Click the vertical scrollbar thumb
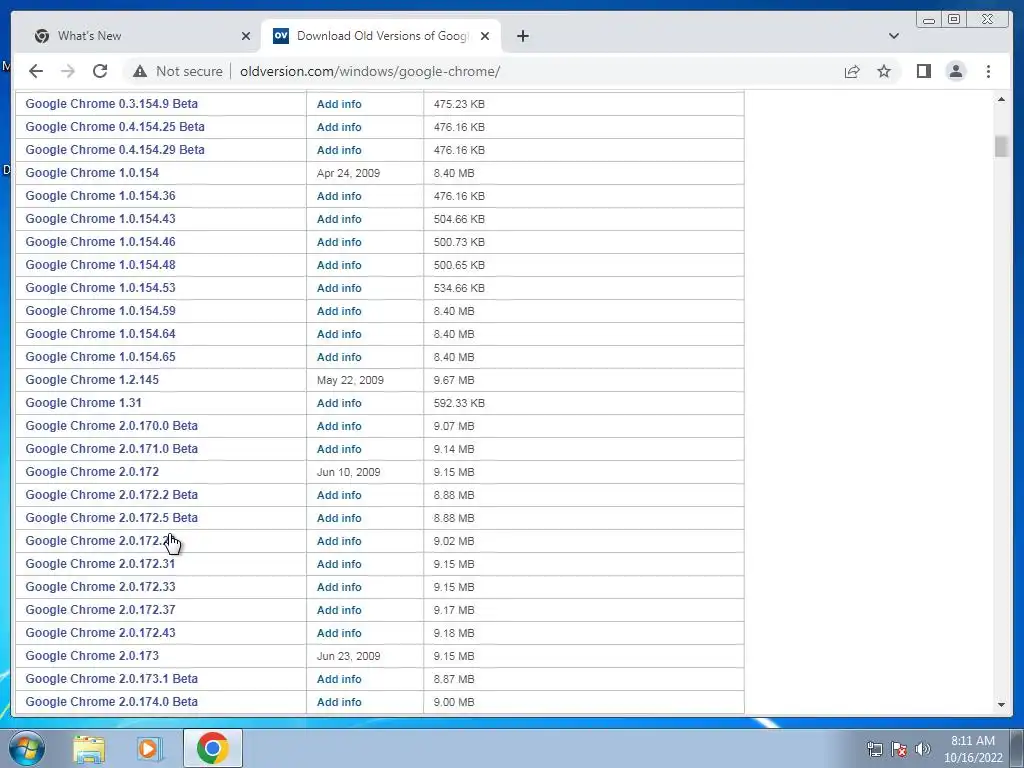Viewport: 1024px width, 768px height. click(x=1001, y=146)
